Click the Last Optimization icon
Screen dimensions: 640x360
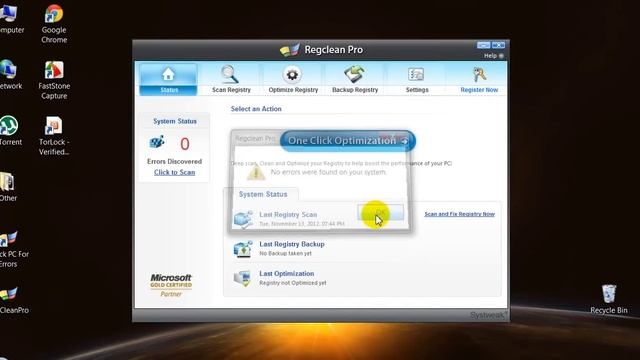[242, 278]
